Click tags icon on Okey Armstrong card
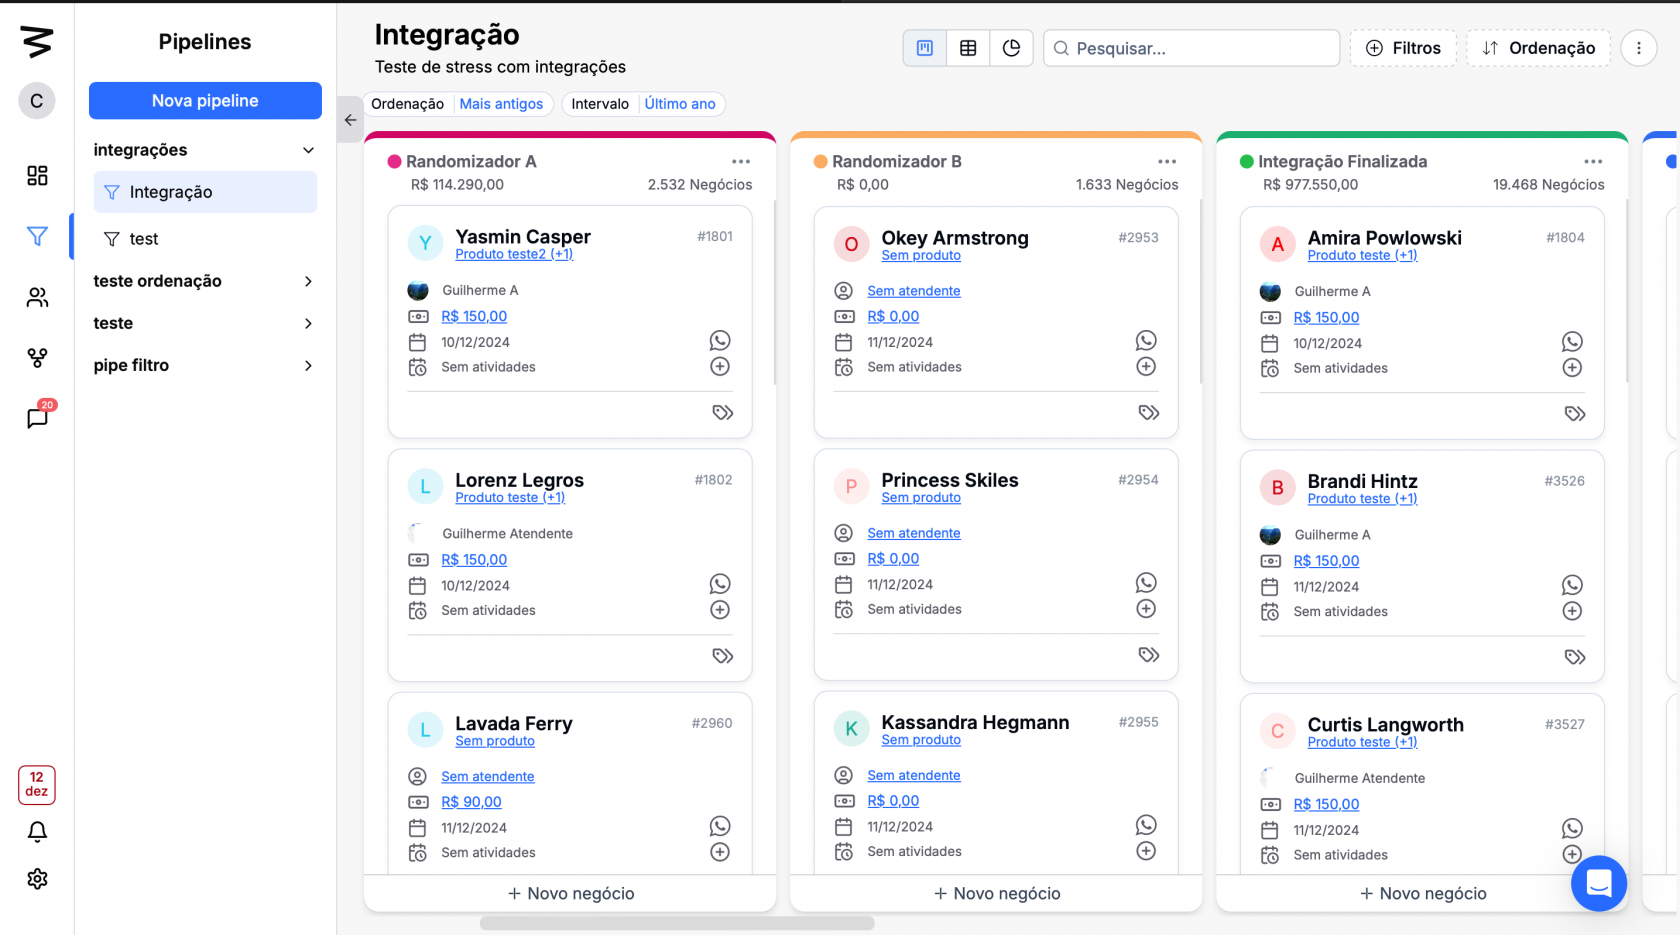Image resolution: width=1680 pixels, height=935 pixels. point(1149,412)
